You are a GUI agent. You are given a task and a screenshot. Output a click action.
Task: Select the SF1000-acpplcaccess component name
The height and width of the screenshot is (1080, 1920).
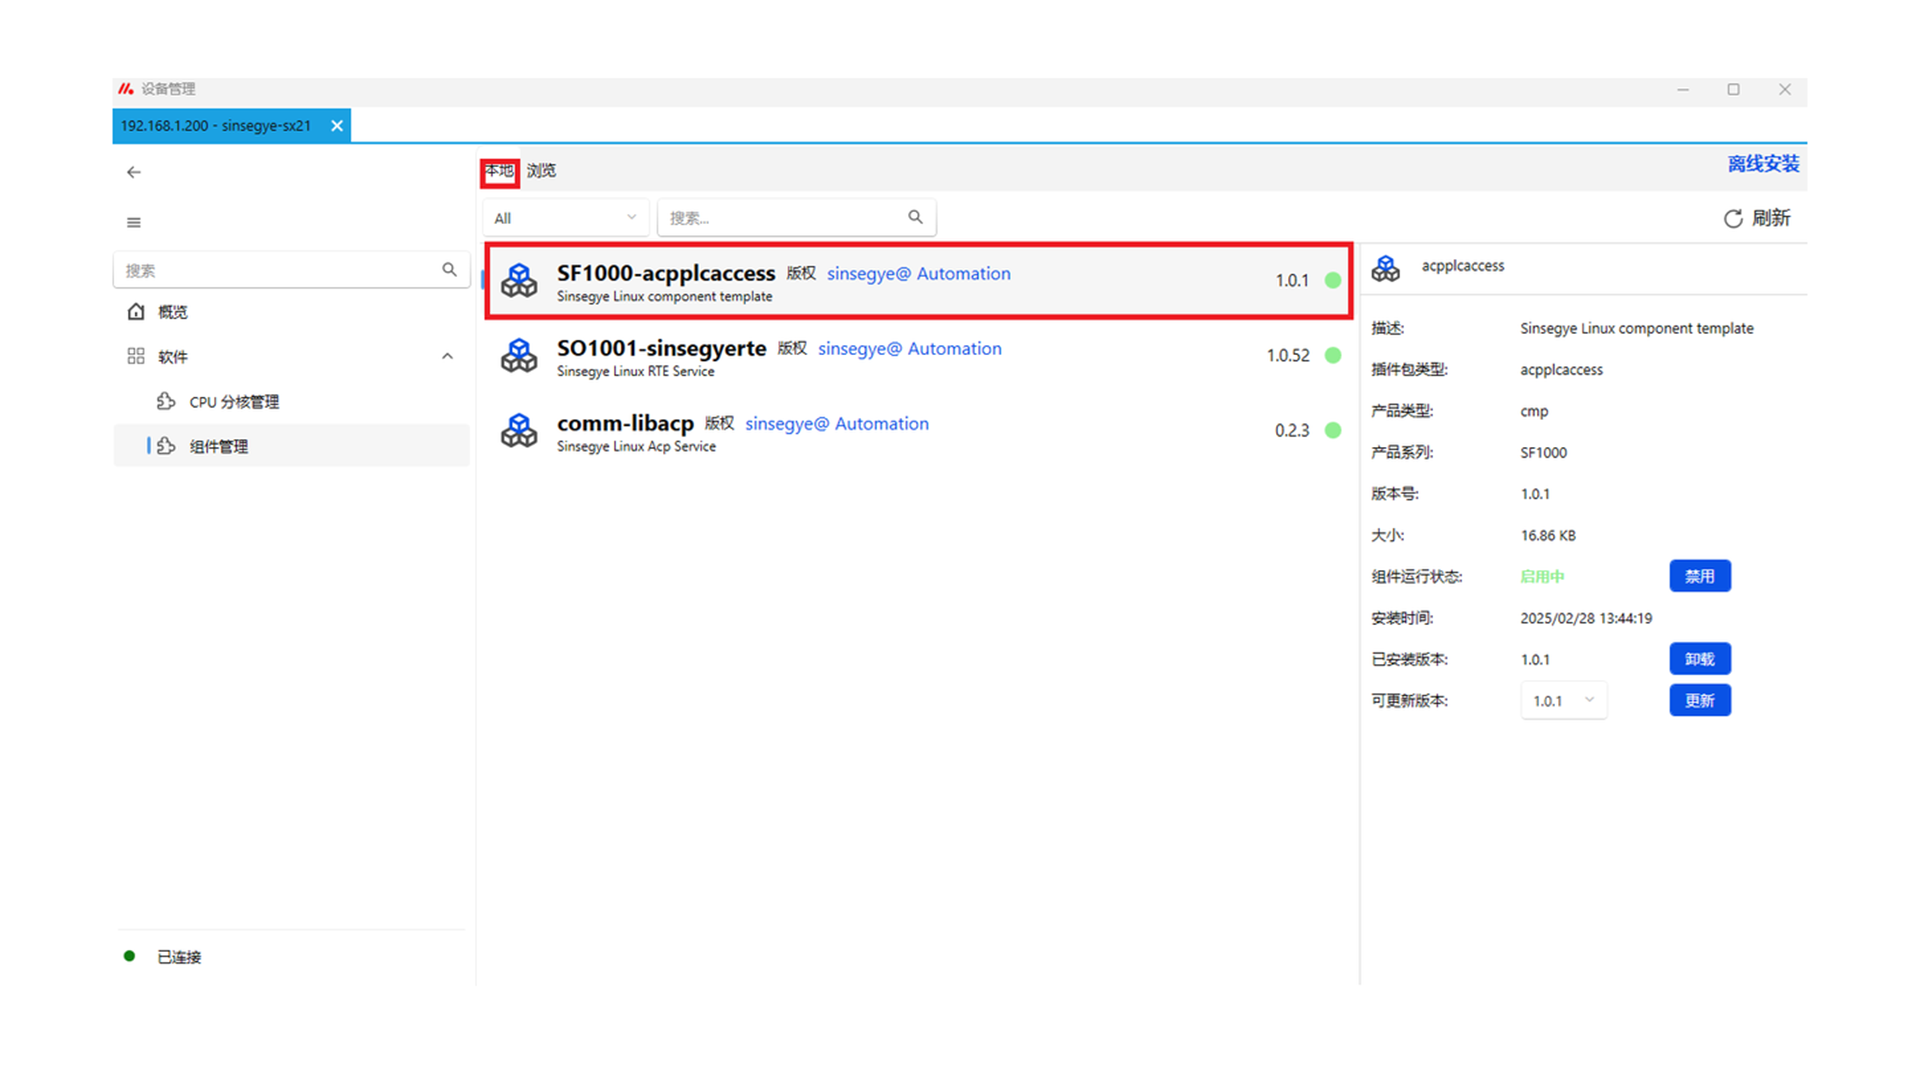click(666, 273)
